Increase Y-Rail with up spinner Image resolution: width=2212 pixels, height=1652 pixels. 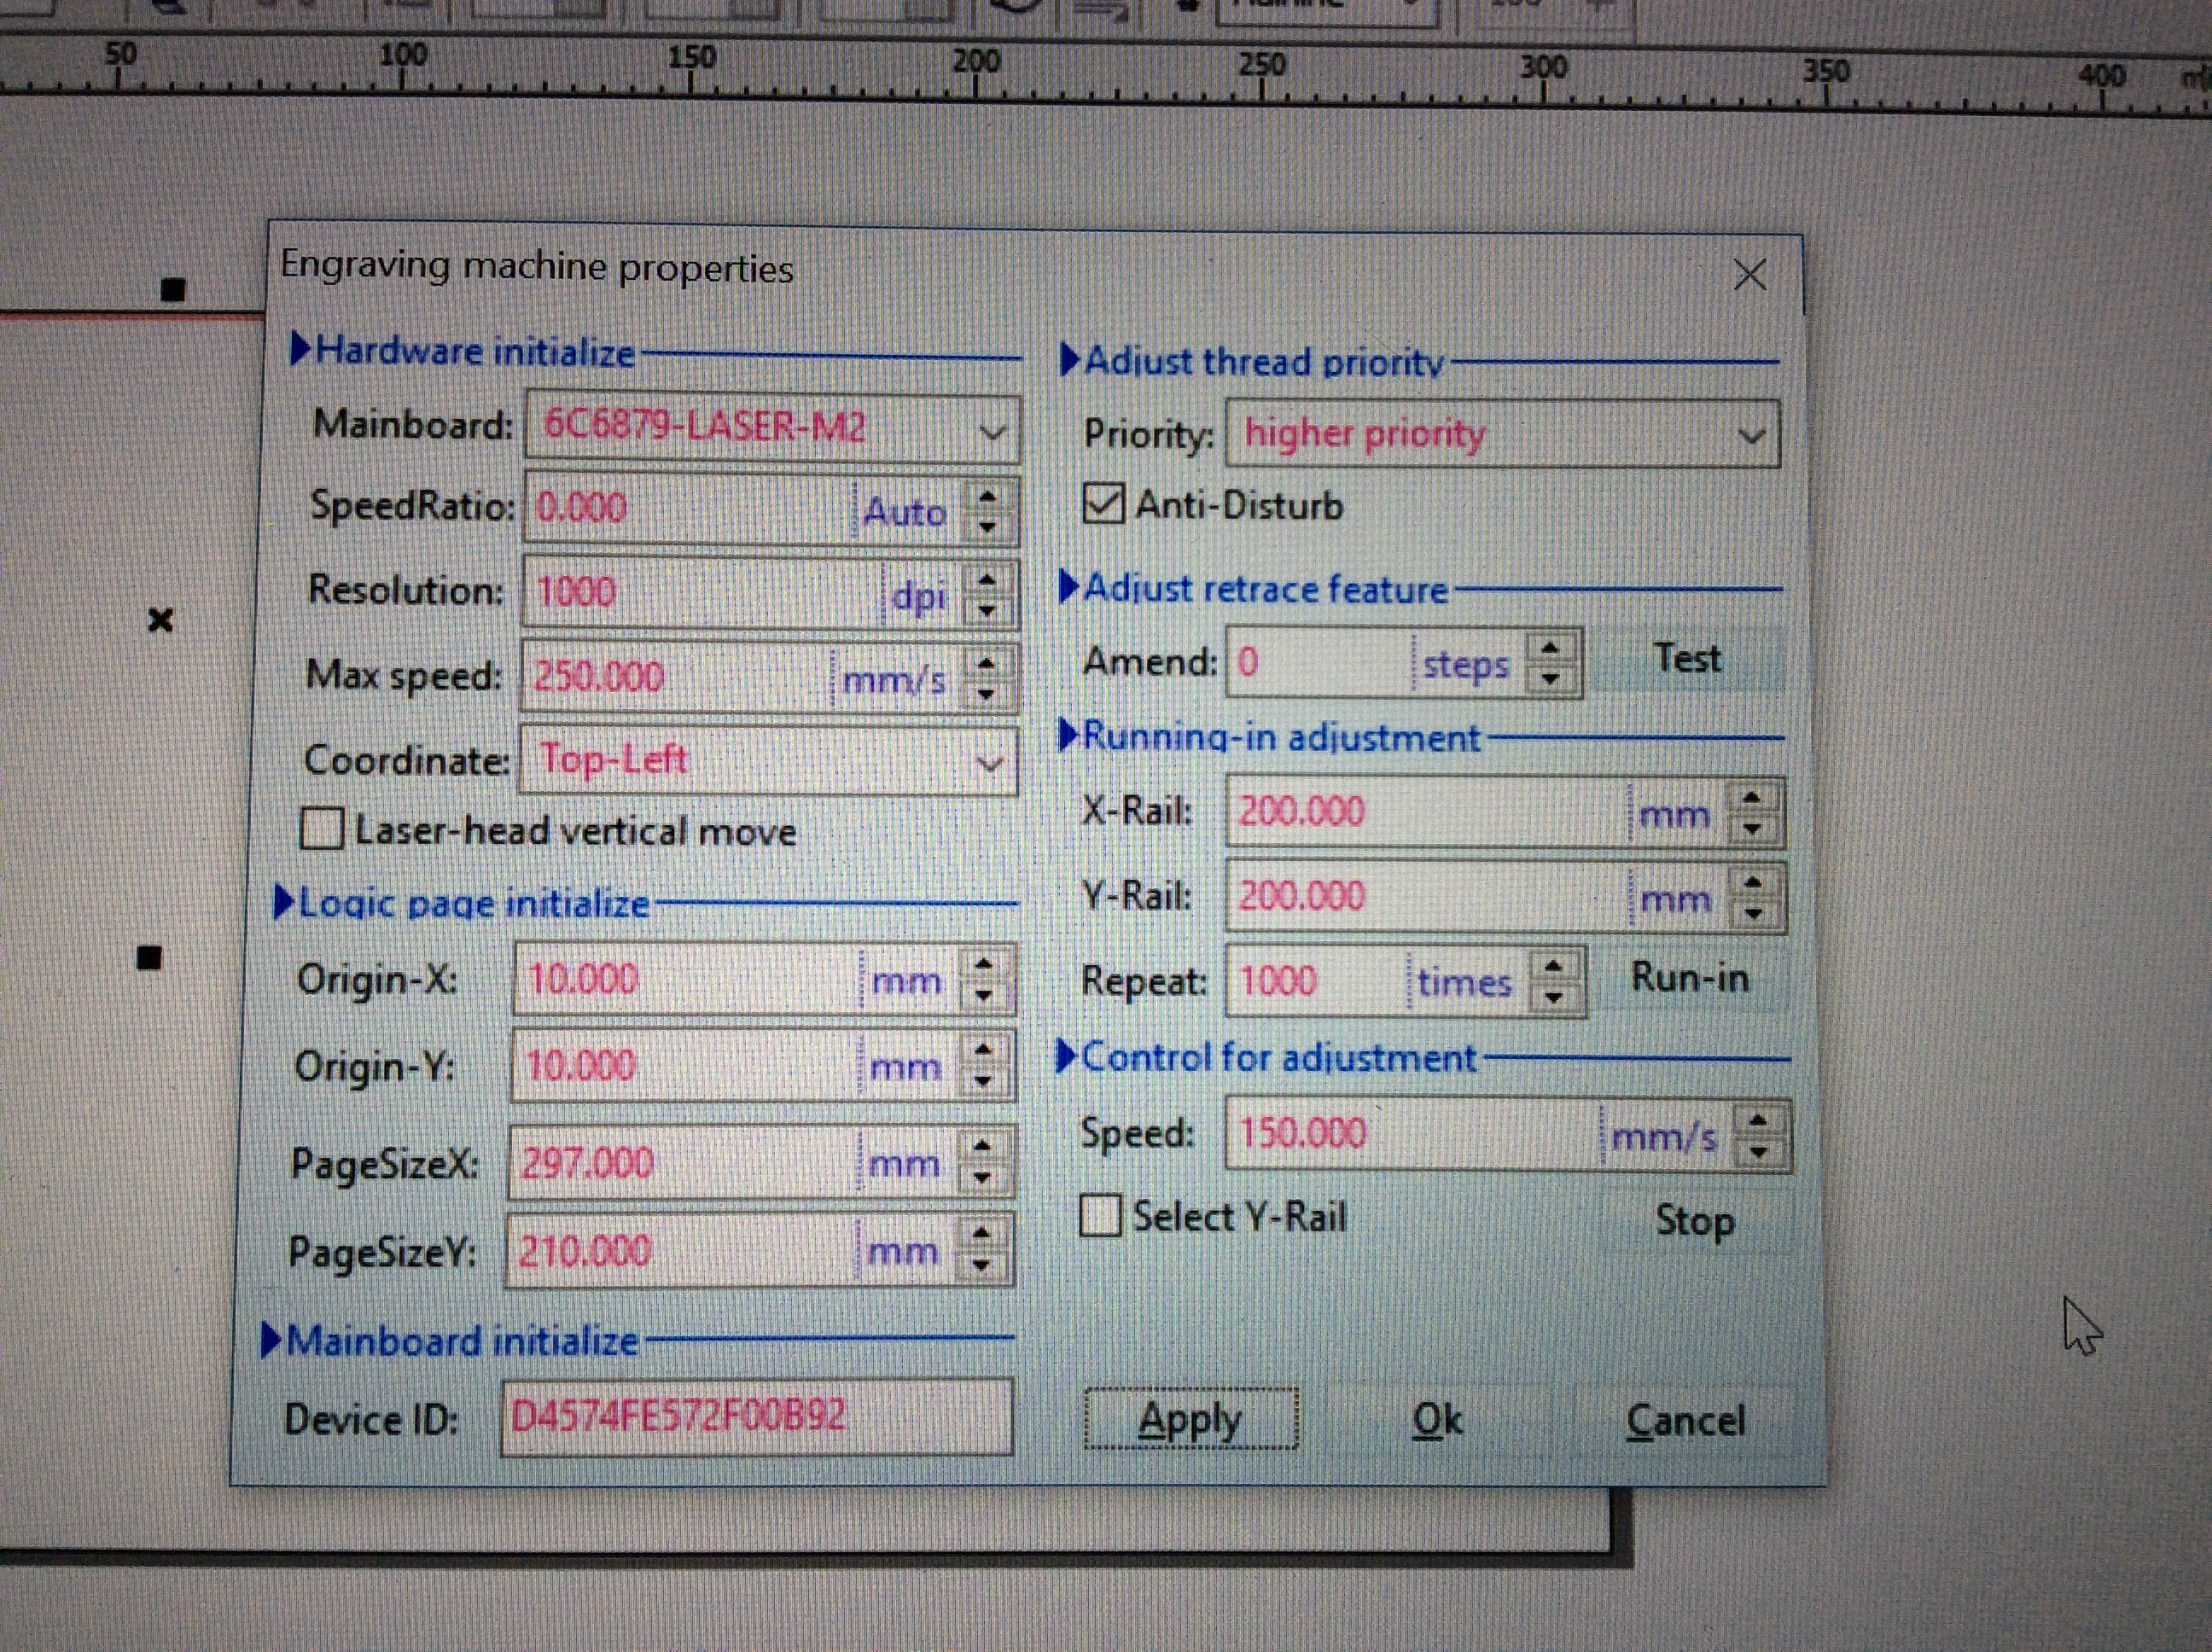[x=1753, y=881]
